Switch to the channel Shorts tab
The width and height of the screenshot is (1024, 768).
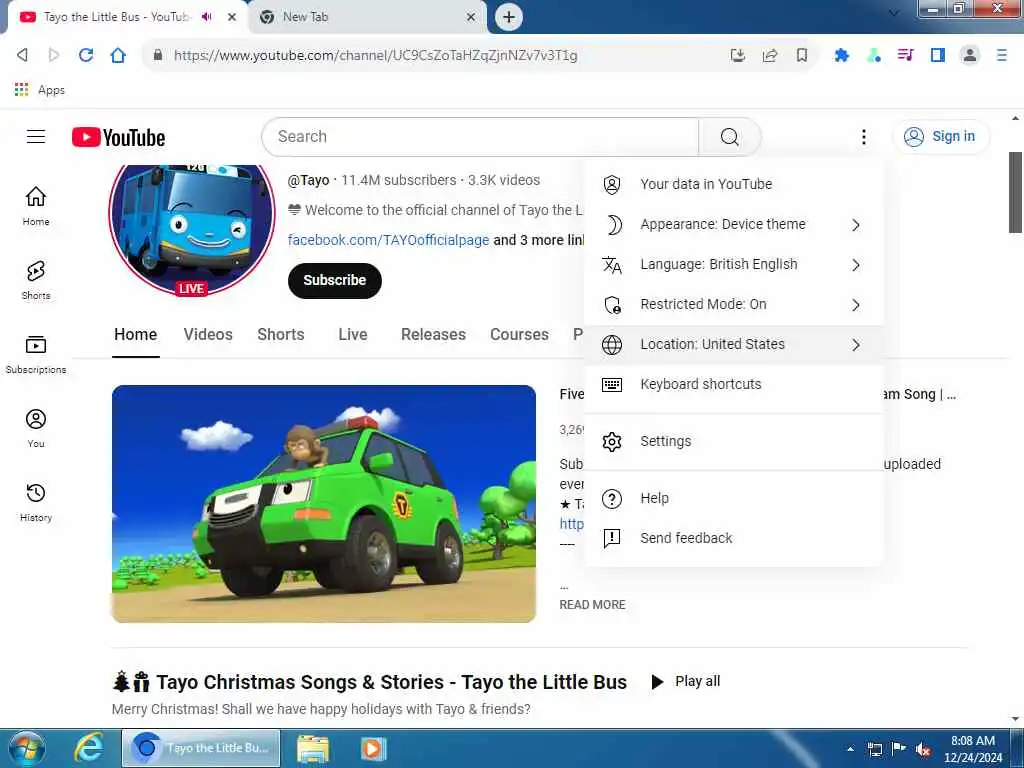click(x=281, y=334)
